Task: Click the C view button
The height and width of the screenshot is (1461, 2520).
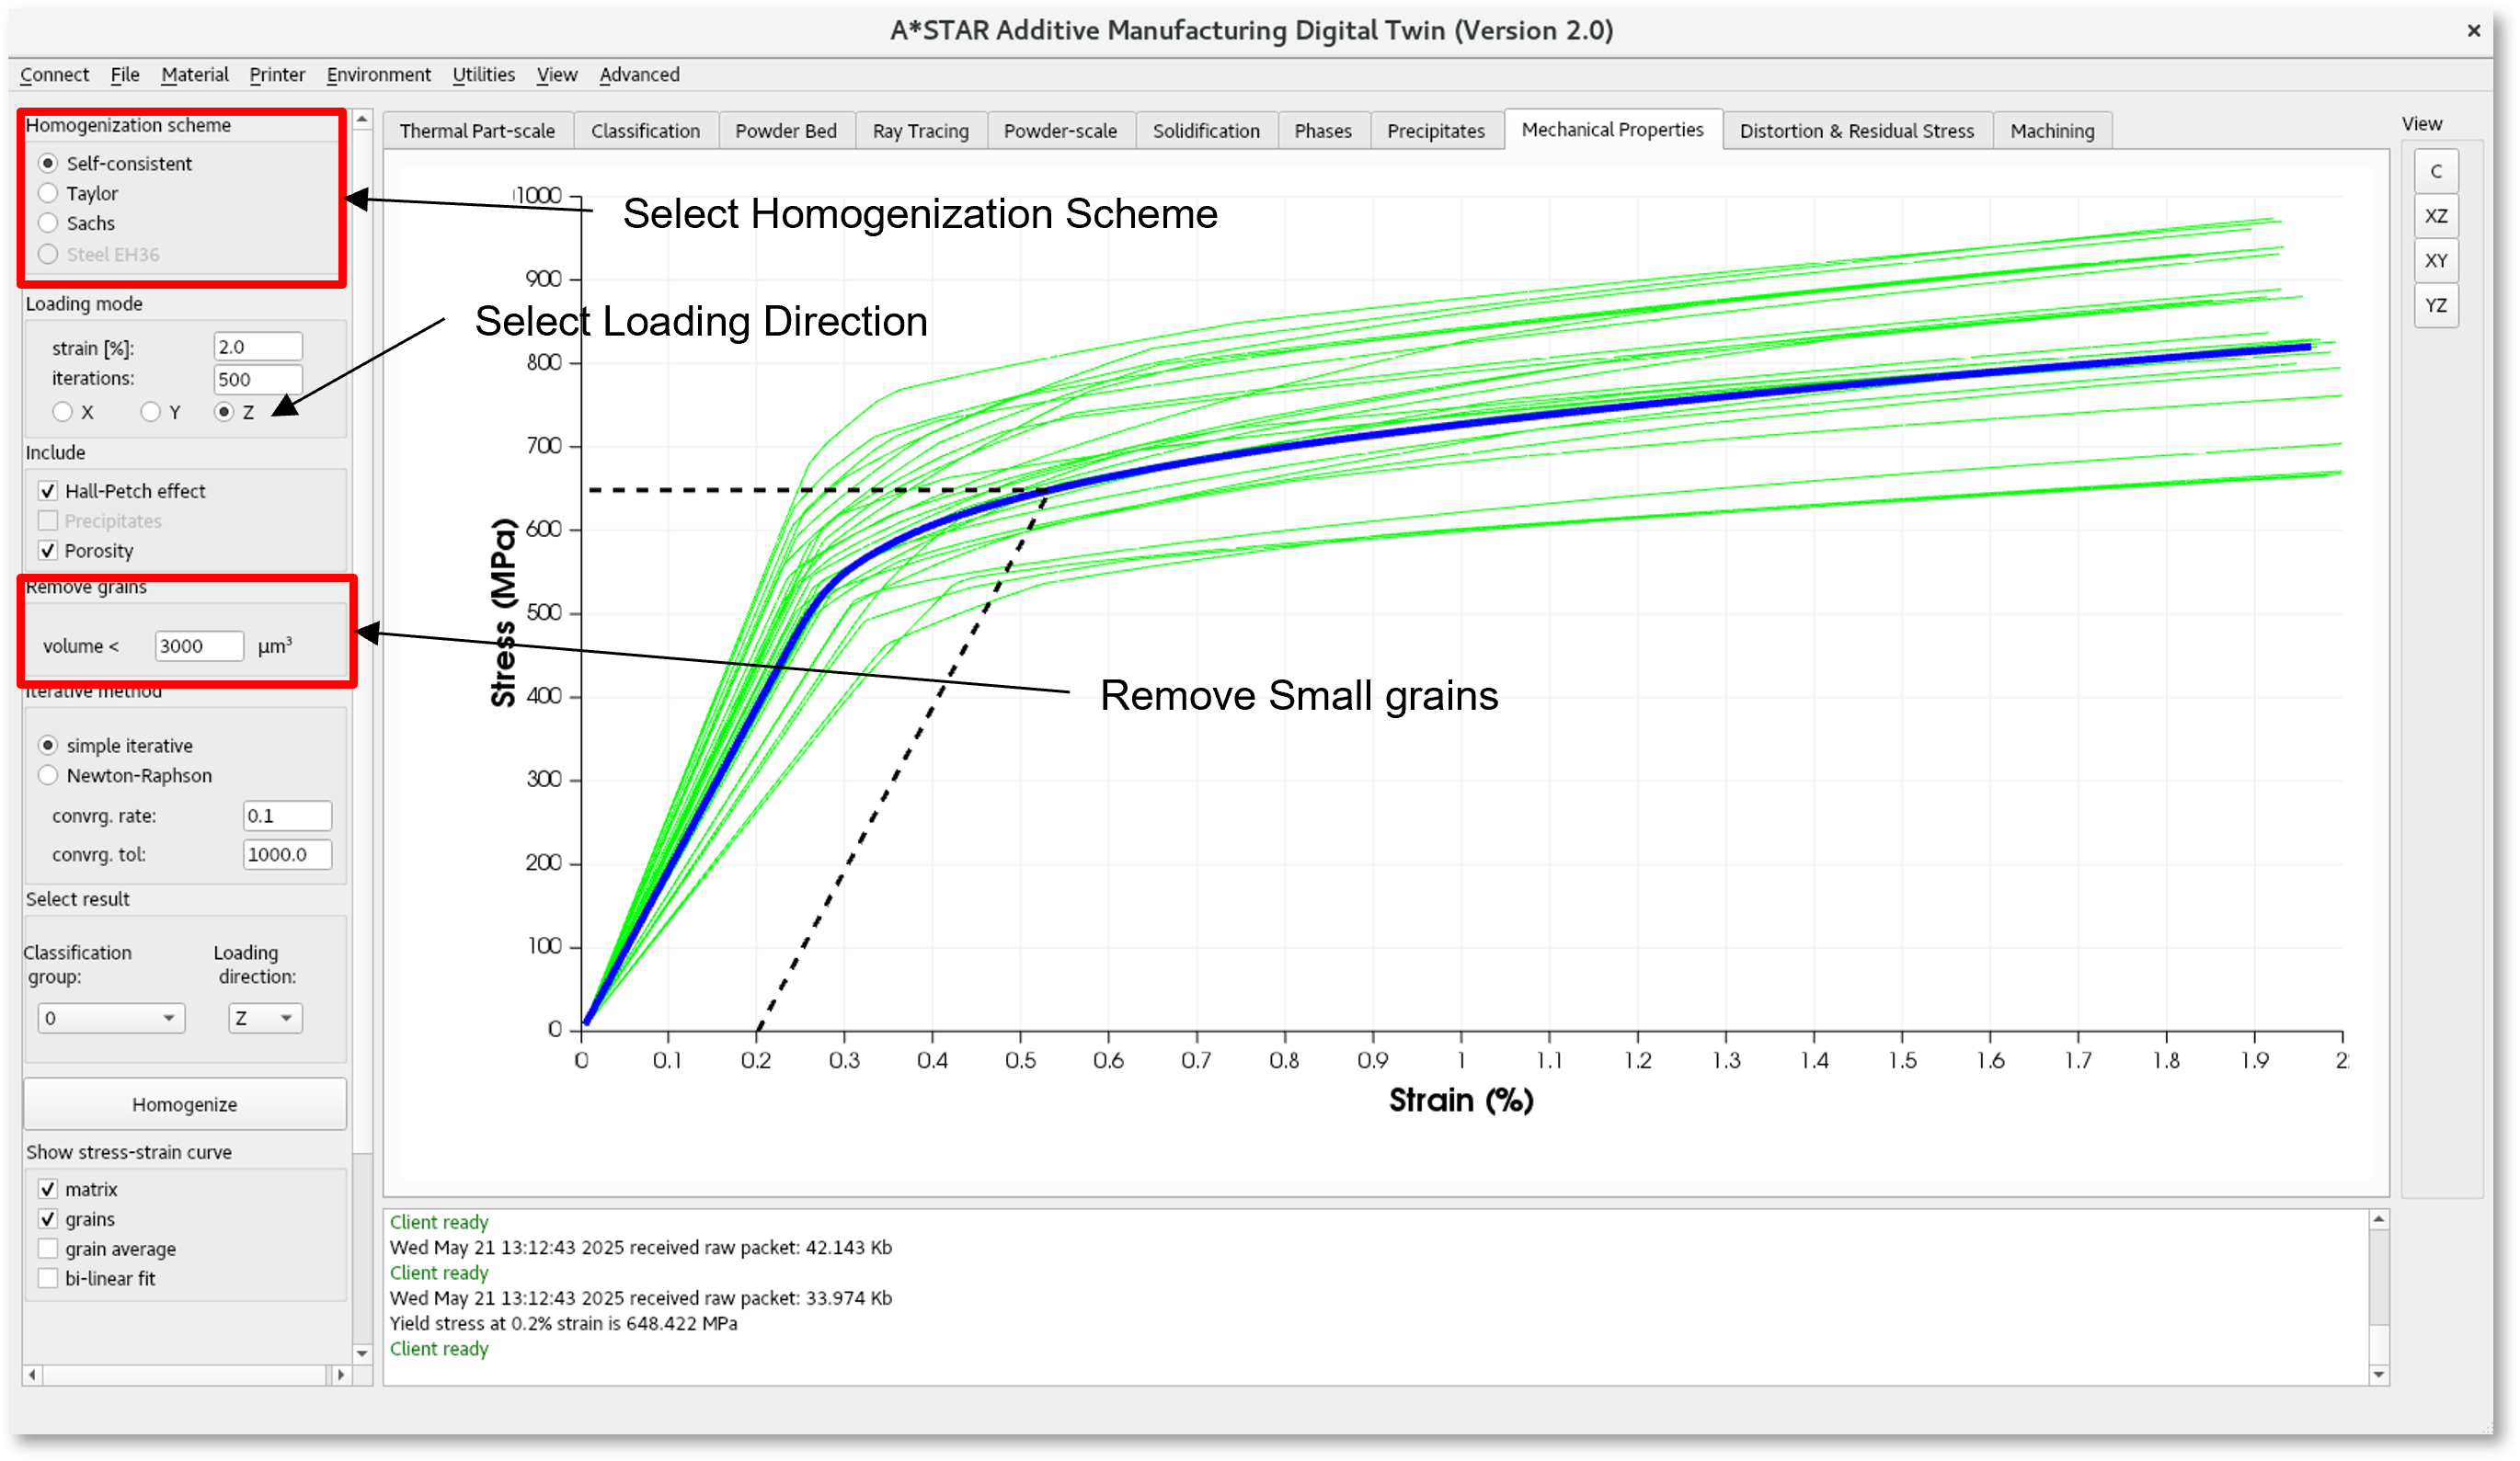Action: pos(2435,171)
